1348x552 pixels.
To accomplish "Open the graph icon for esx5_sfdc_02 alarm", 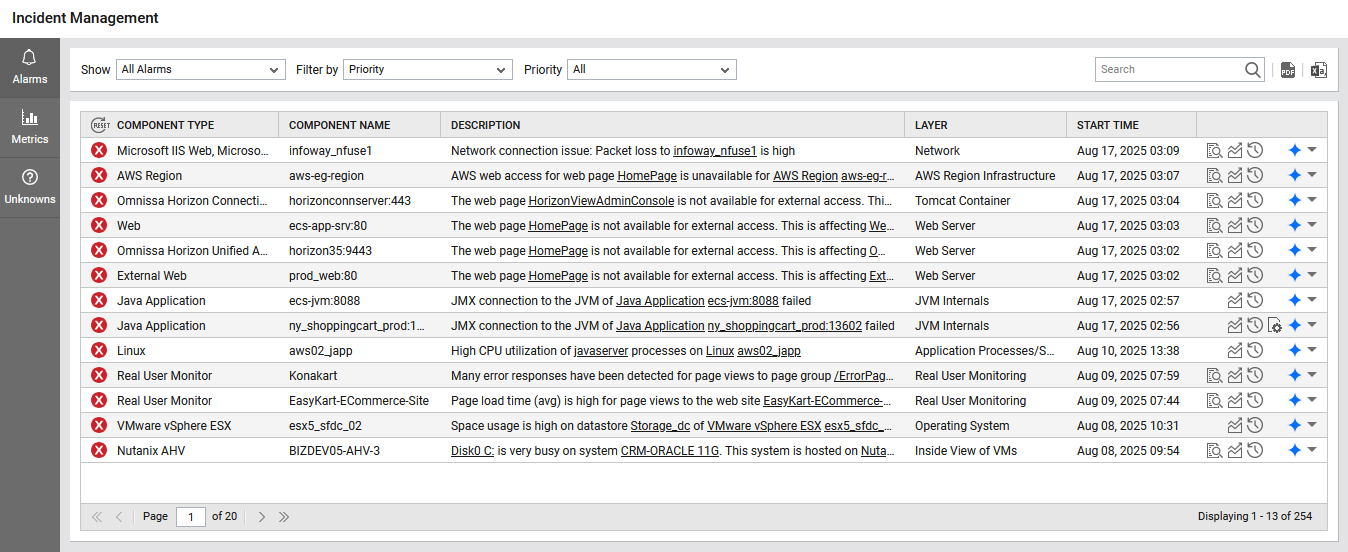I will [1235, 426].
